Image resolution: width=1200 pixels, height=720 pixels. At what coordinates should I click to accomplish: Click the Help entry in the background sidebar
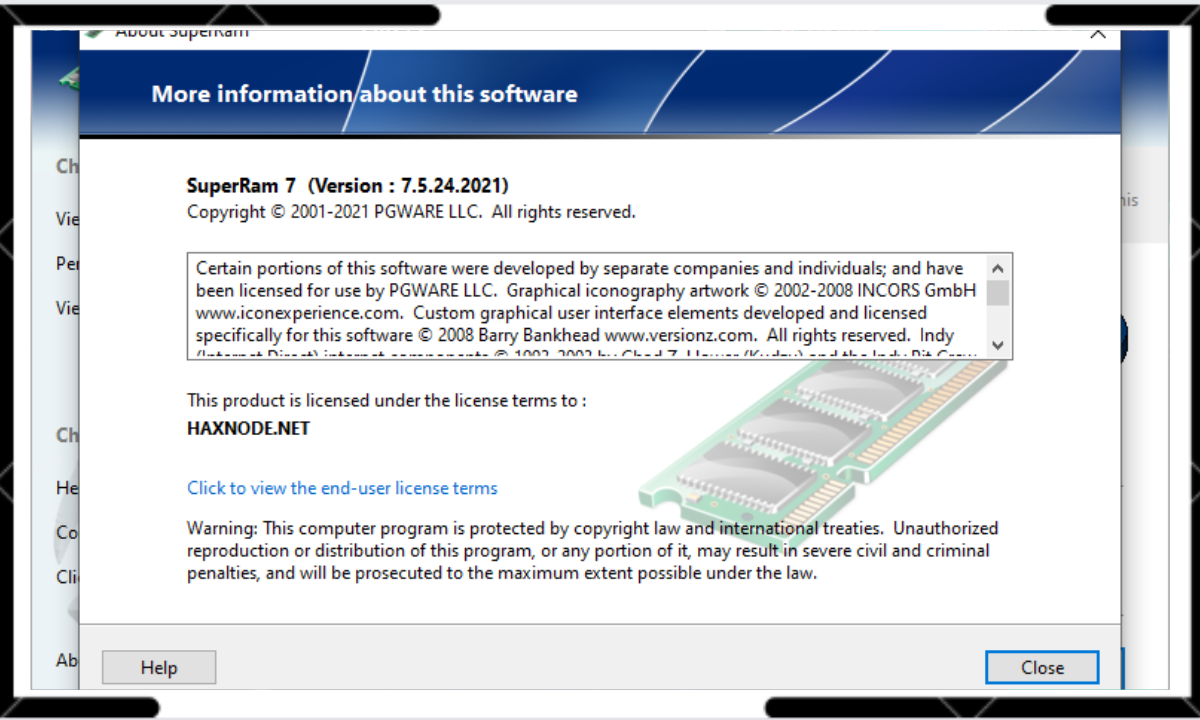pos(64,488)
